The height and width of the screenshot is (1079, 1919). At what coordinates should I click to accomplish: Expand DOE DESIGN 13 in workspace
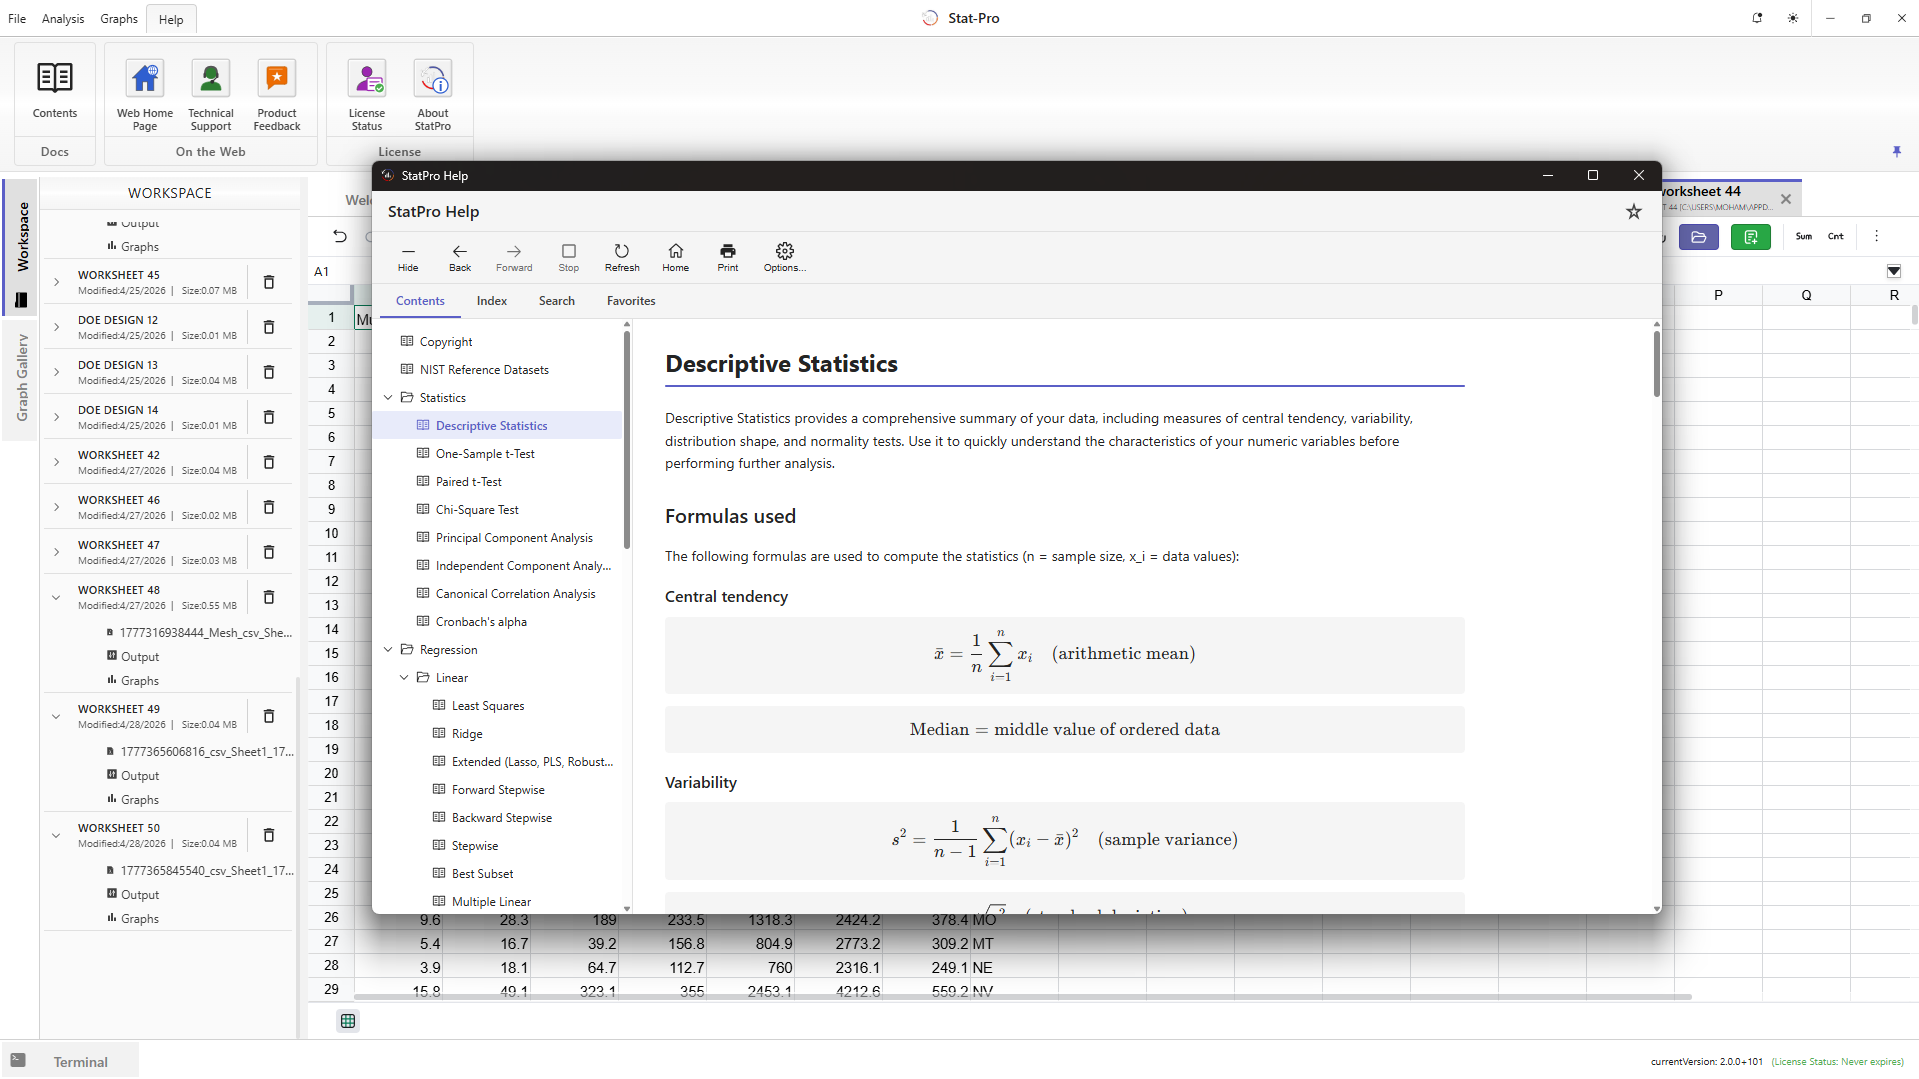tap(56, 372)
